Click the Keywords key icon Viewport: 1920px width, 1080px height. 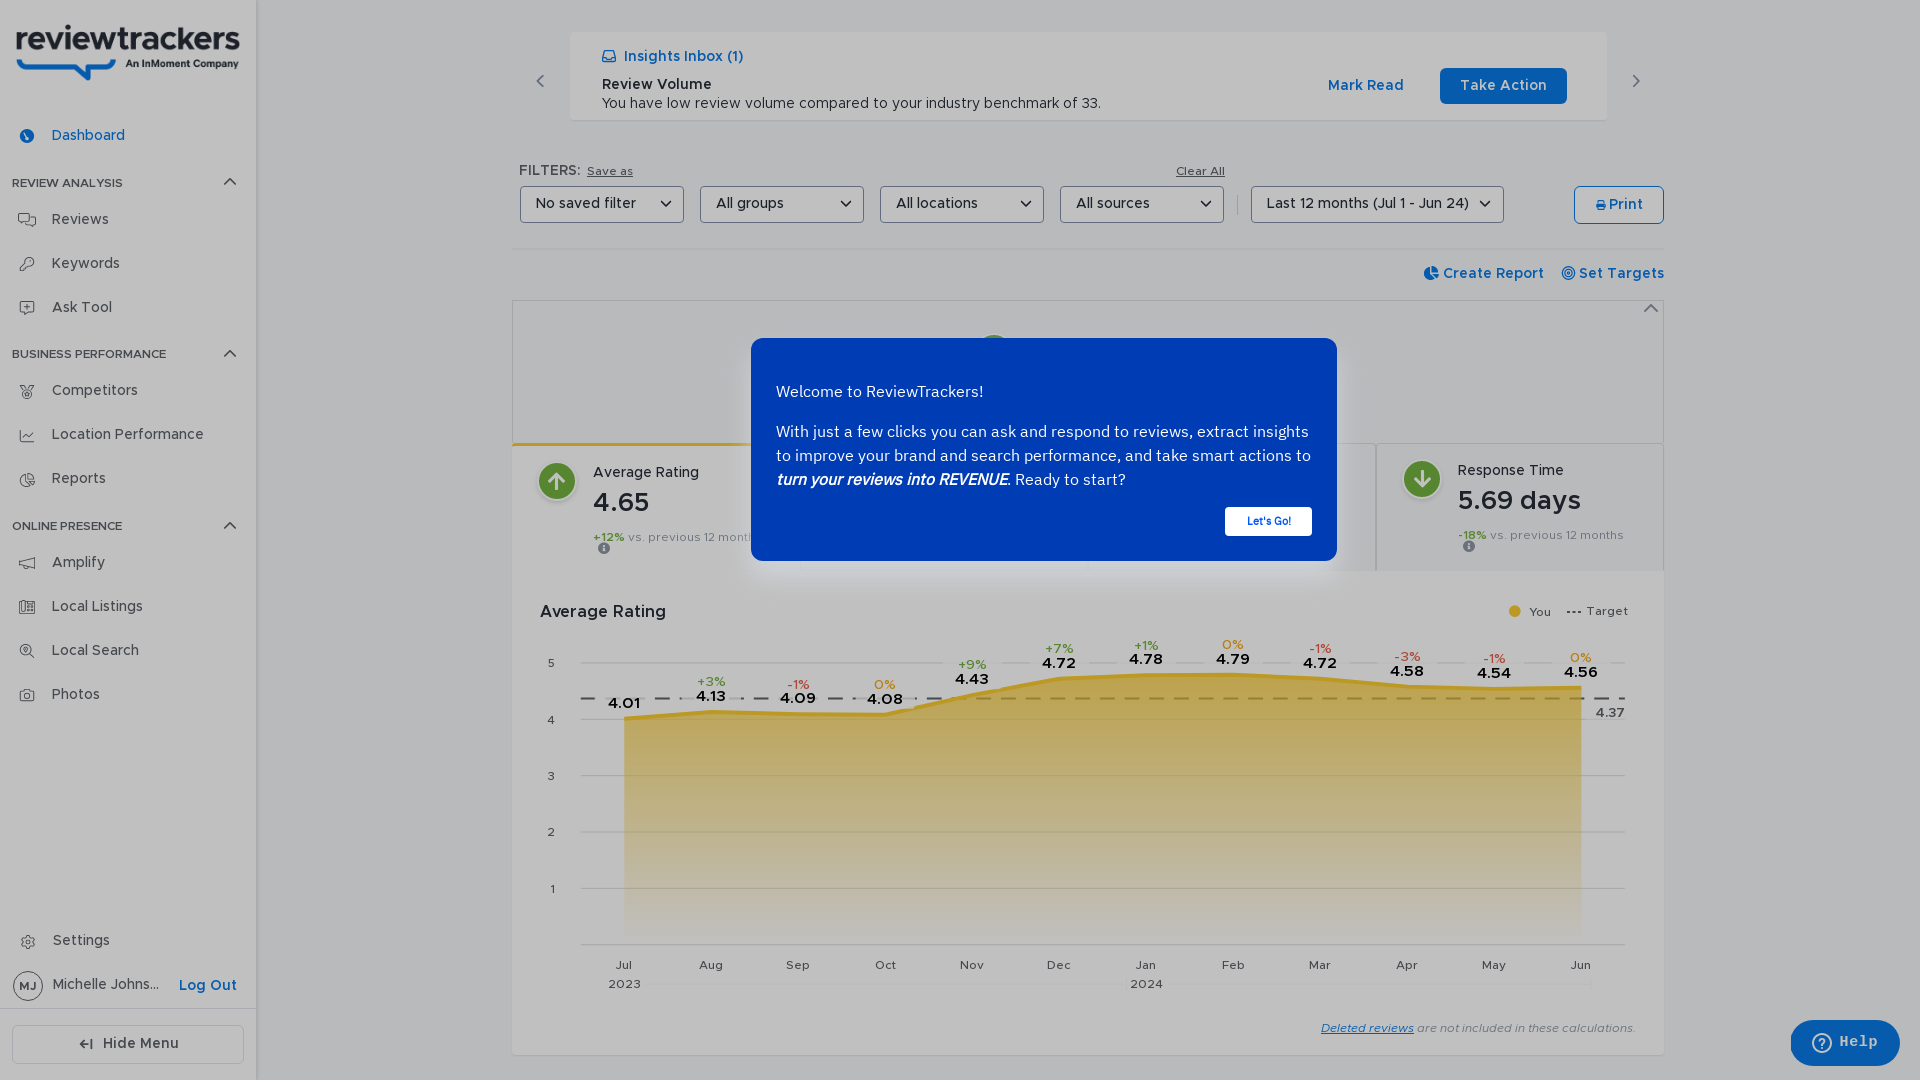pyautogui.click(x=27, y=264)
